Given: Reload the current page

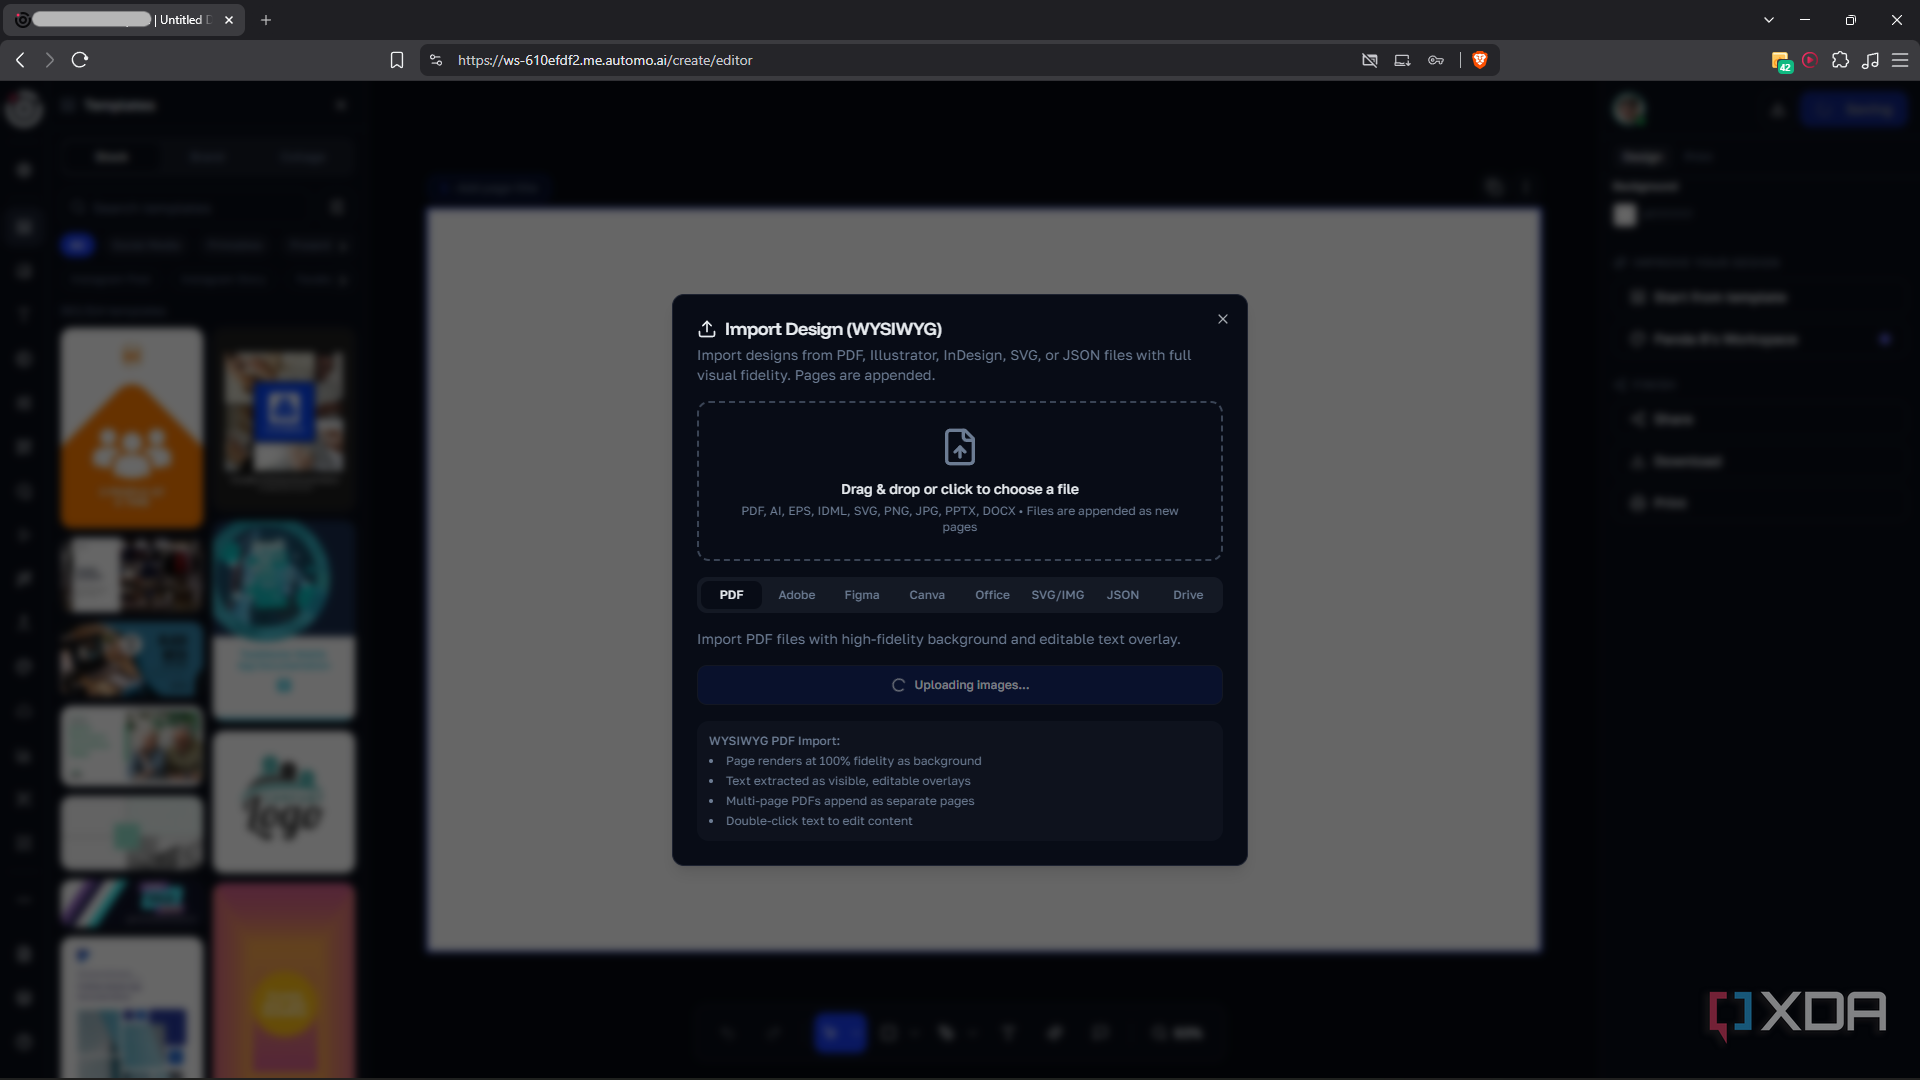Looking at the screenshot, I should tap(80, 60).
